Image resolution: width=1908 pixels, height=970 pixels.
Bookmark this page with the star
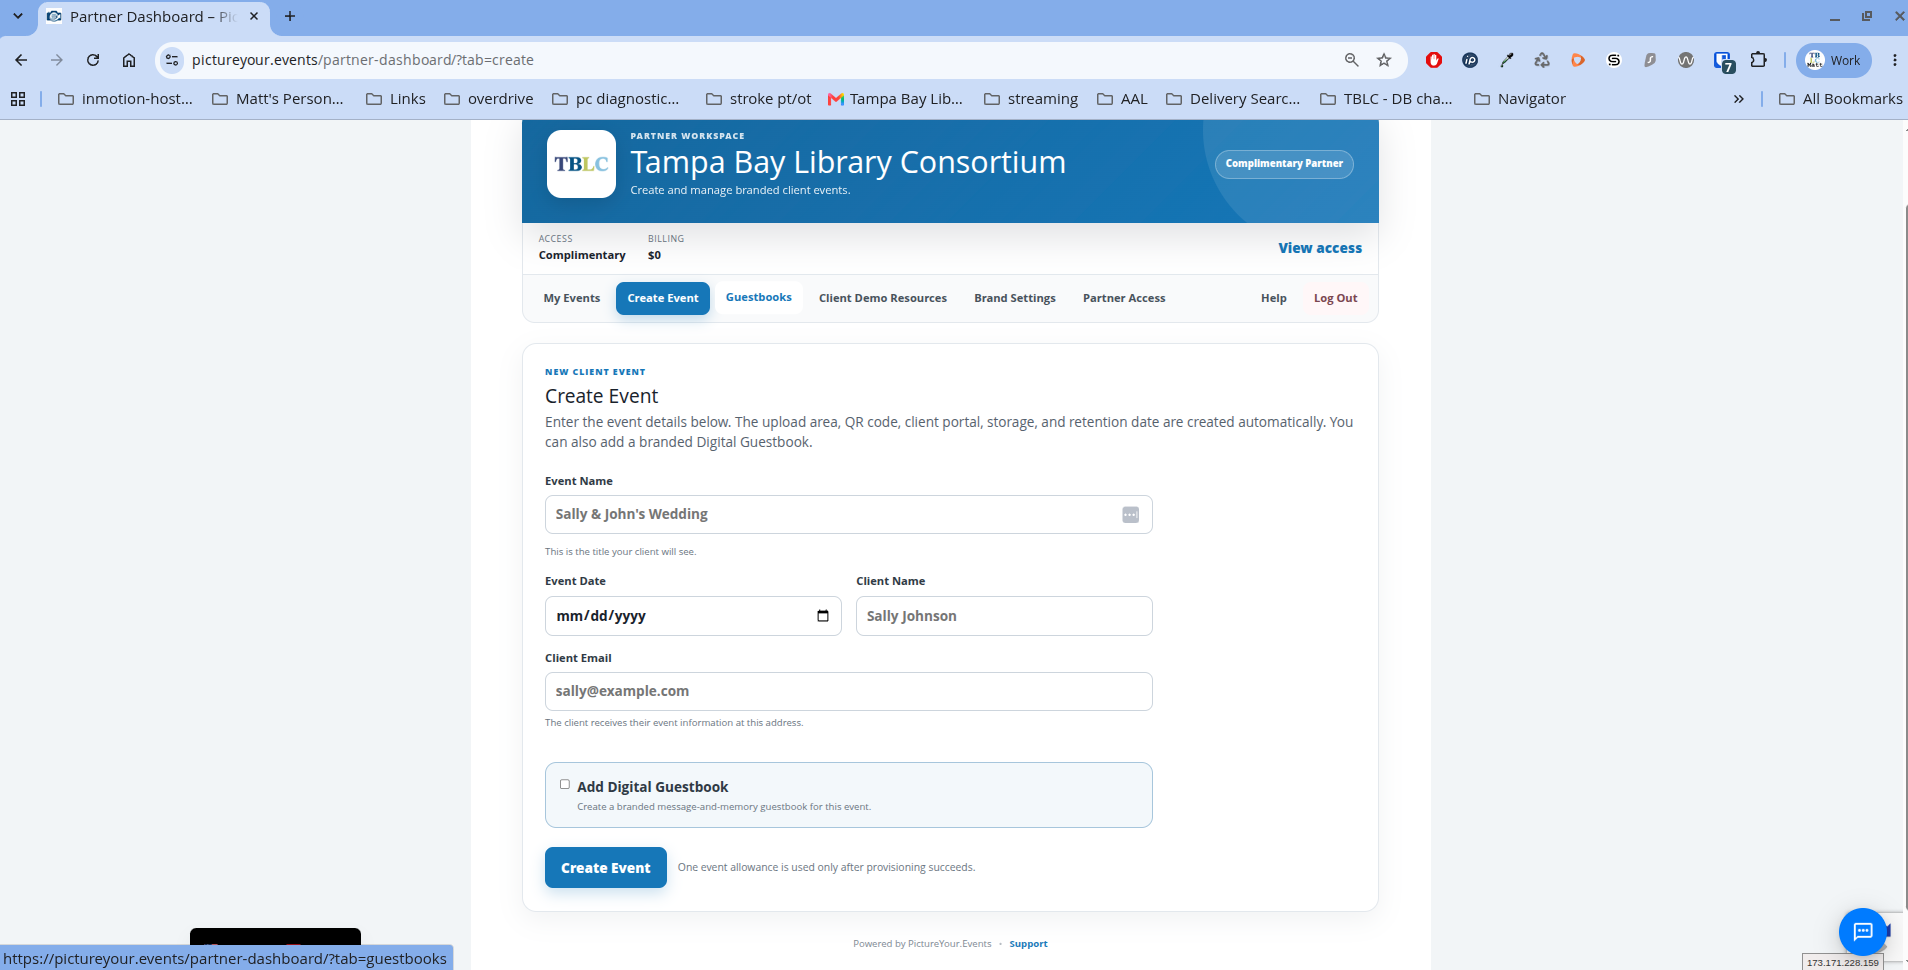tap(1384, 60)
